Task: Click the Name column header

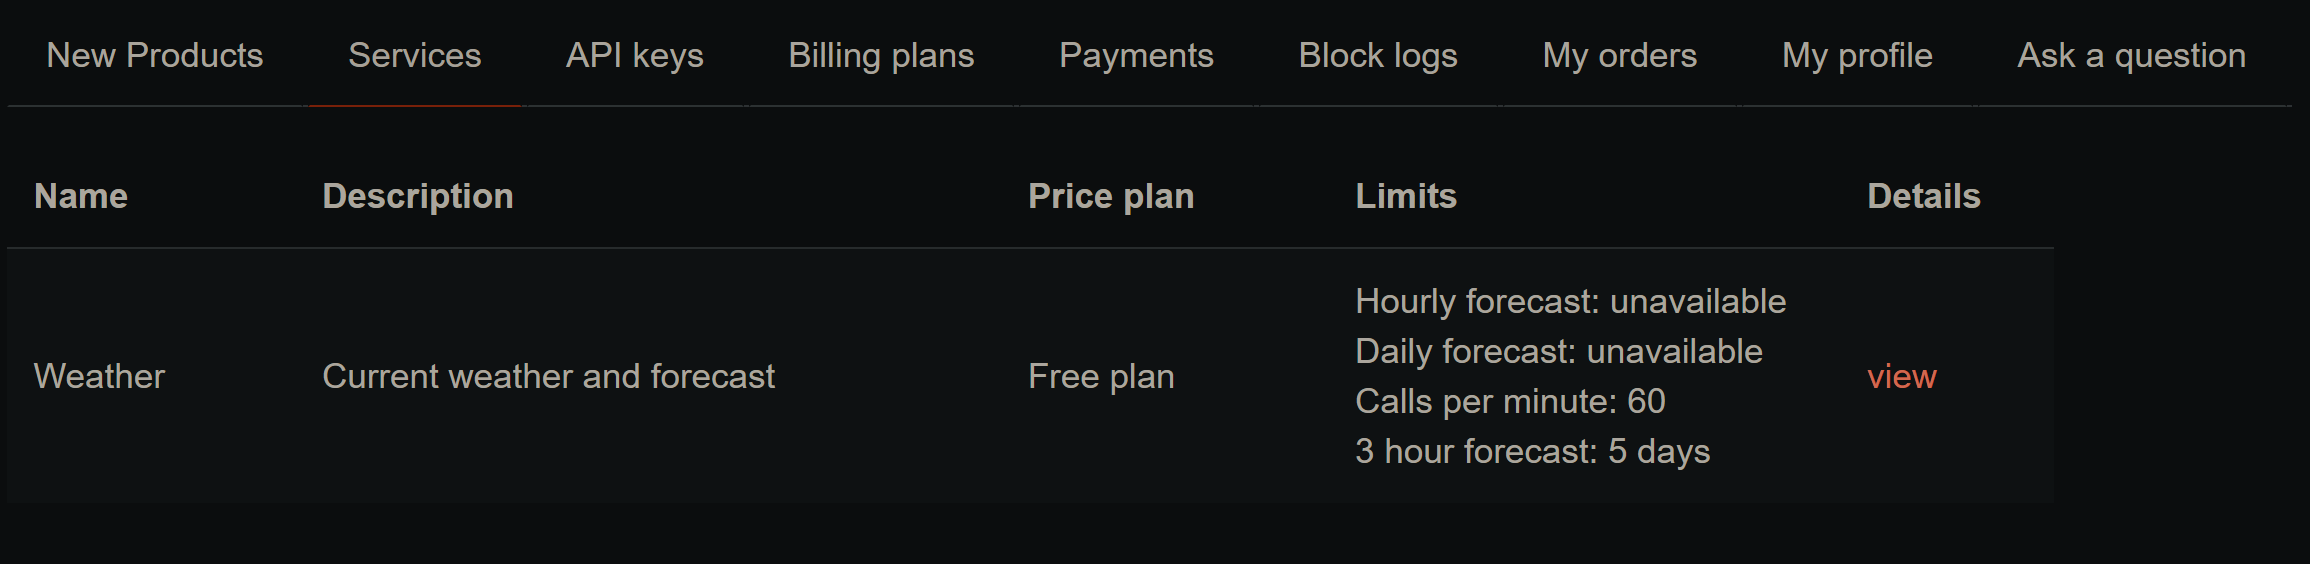Action: (81, 196)
